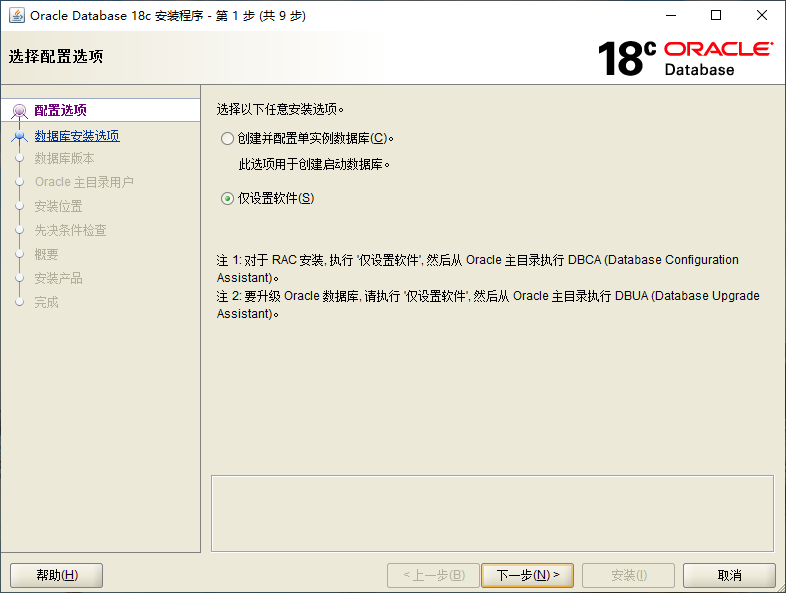Click the 安装产品 step in sidebar
Image resolution: width=786 pixels, height=593 pixels.
coord(58,278)
